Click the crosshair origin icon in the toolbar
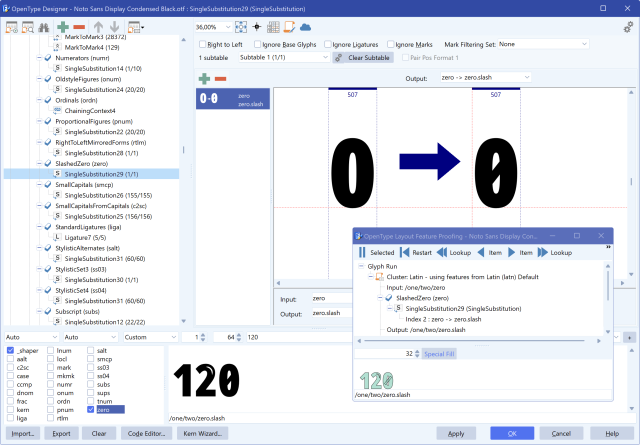This screenshot has height=445, width=640. coord(257,27)
